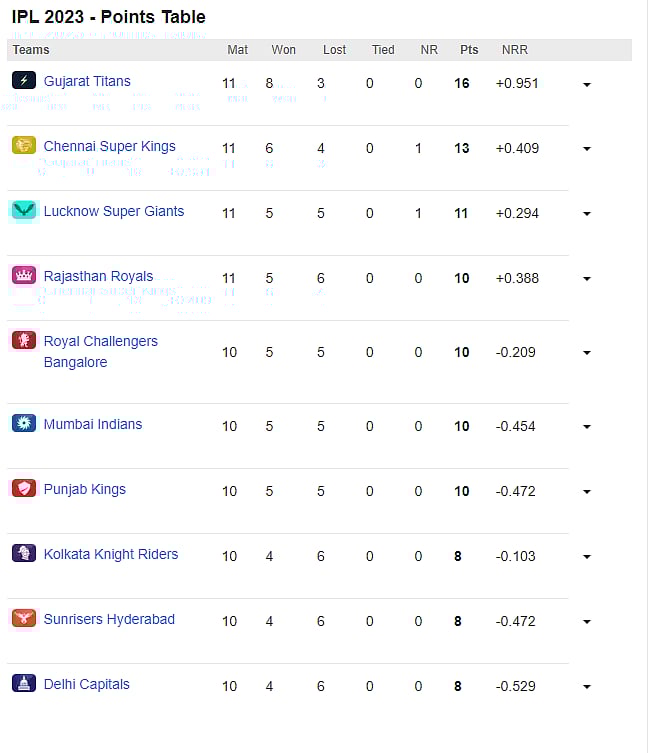The image size is (649, 753).
Task: Expand the Punjab Kings row arrow
Action: coord(587,493)
